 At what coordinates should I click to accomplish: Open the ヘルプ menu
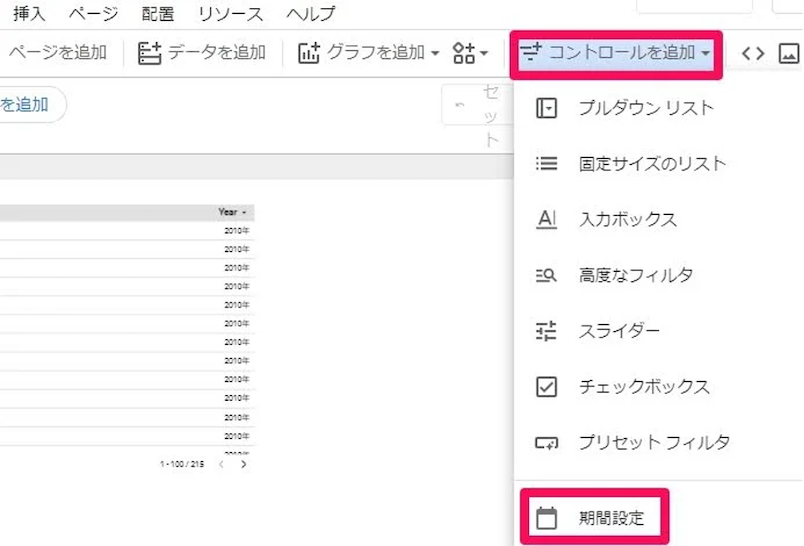(x=310, y=14)
